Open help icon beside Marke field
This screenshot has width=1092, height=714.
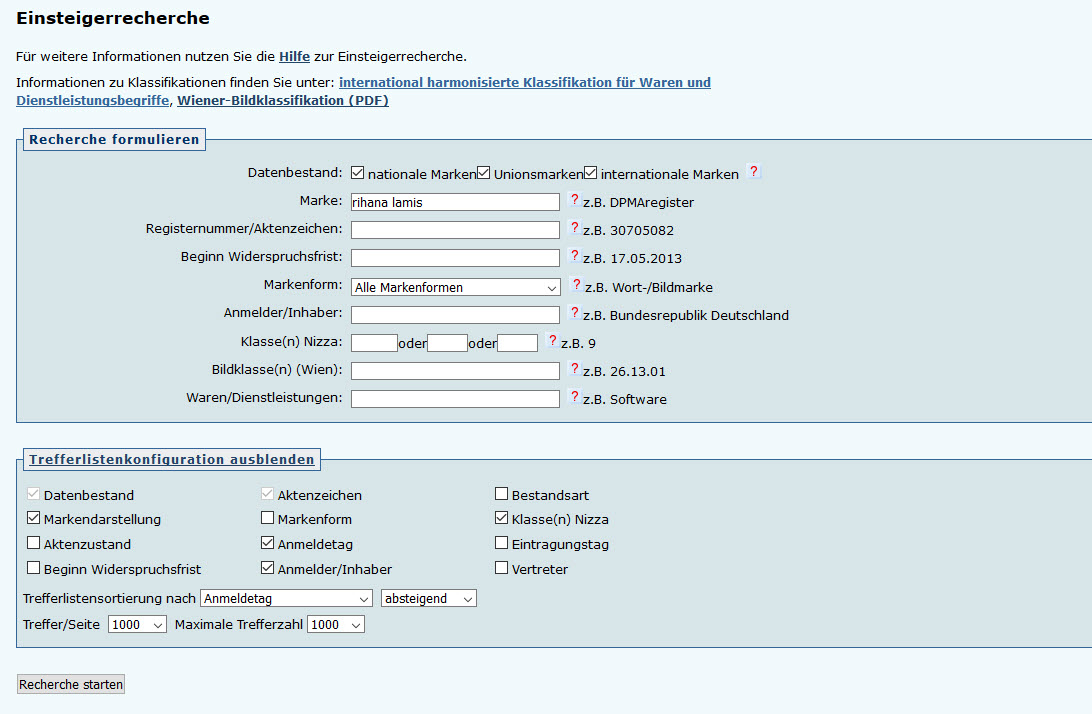574,201
